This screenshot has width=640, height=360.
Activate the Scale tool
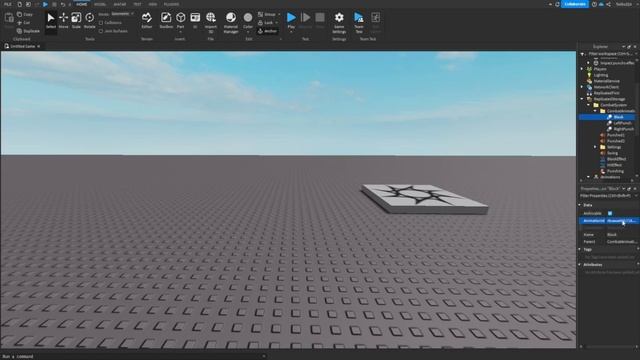click(x=76, y=20)
